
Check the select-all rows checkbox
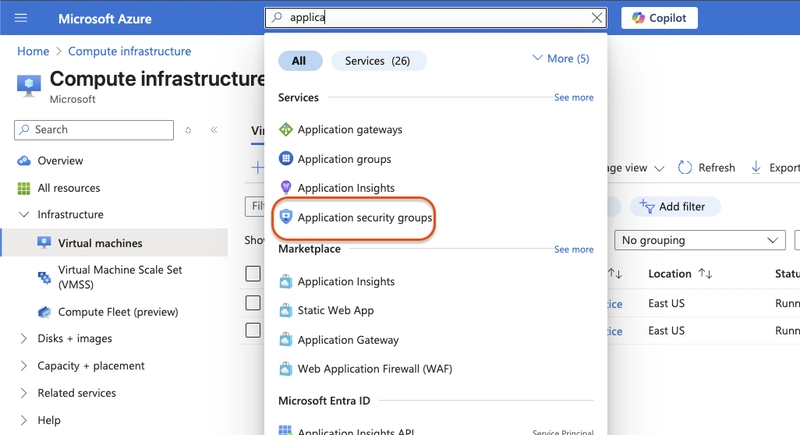[x=253, y=274]
